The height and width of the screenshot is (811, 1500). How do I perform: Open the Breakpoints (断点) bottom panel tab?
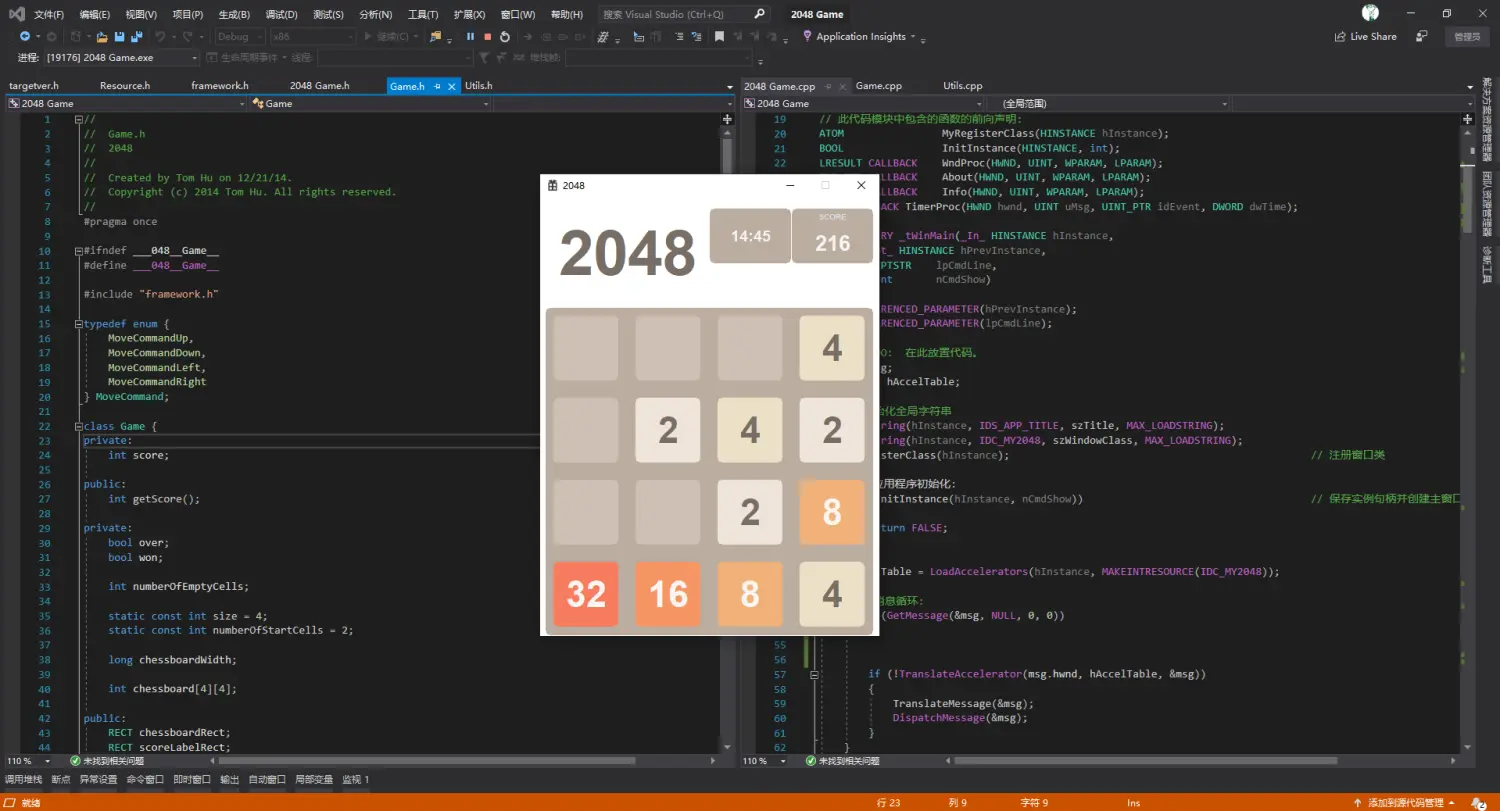coord(61,779)
